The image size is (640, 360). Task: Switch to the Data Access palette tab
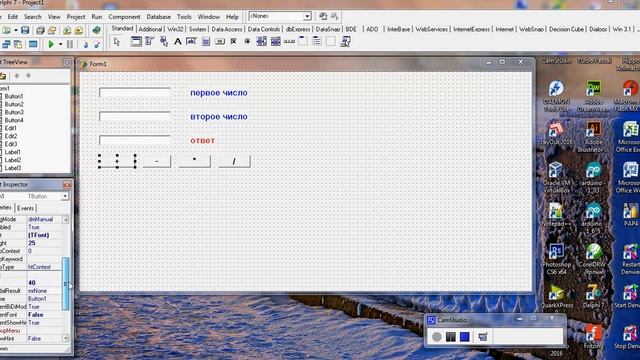point(227,29)
